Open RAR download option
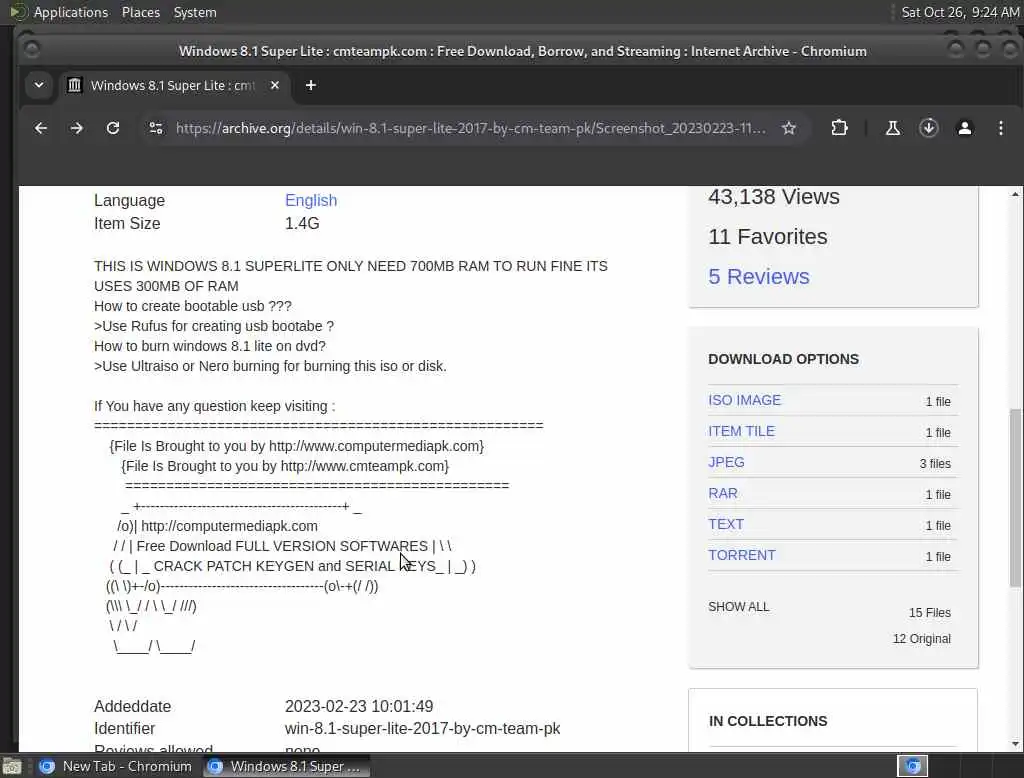1024x778 pixels. click(x=723, y=493)
